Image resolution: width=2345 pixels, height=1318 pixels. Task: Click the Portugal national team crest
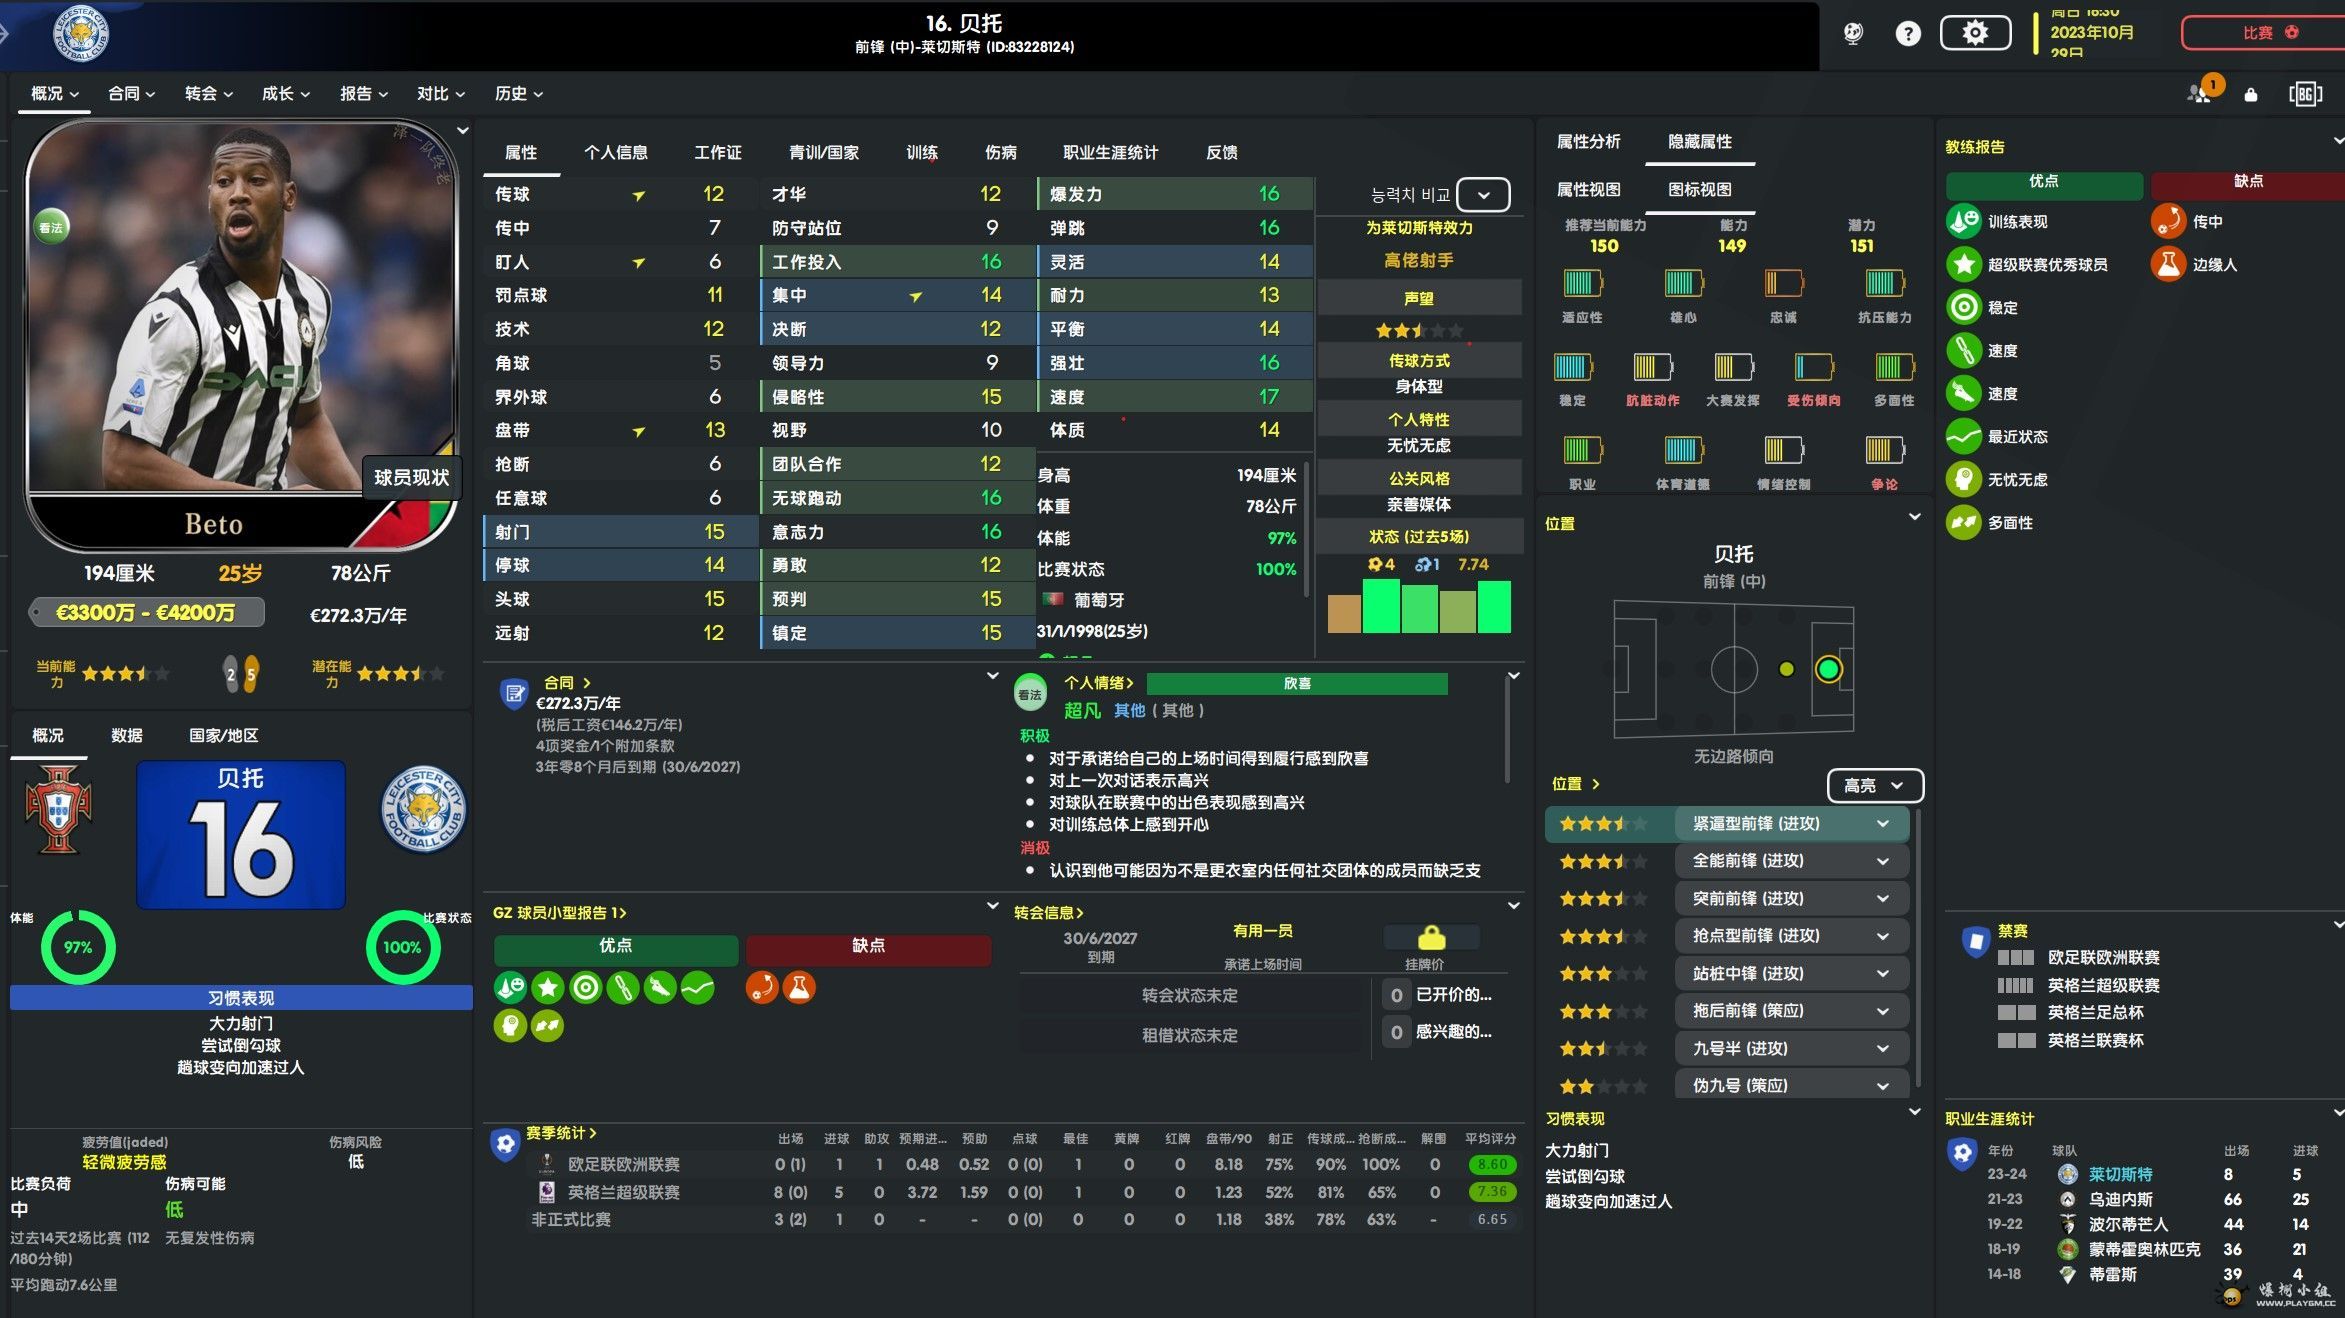point(58,810)
